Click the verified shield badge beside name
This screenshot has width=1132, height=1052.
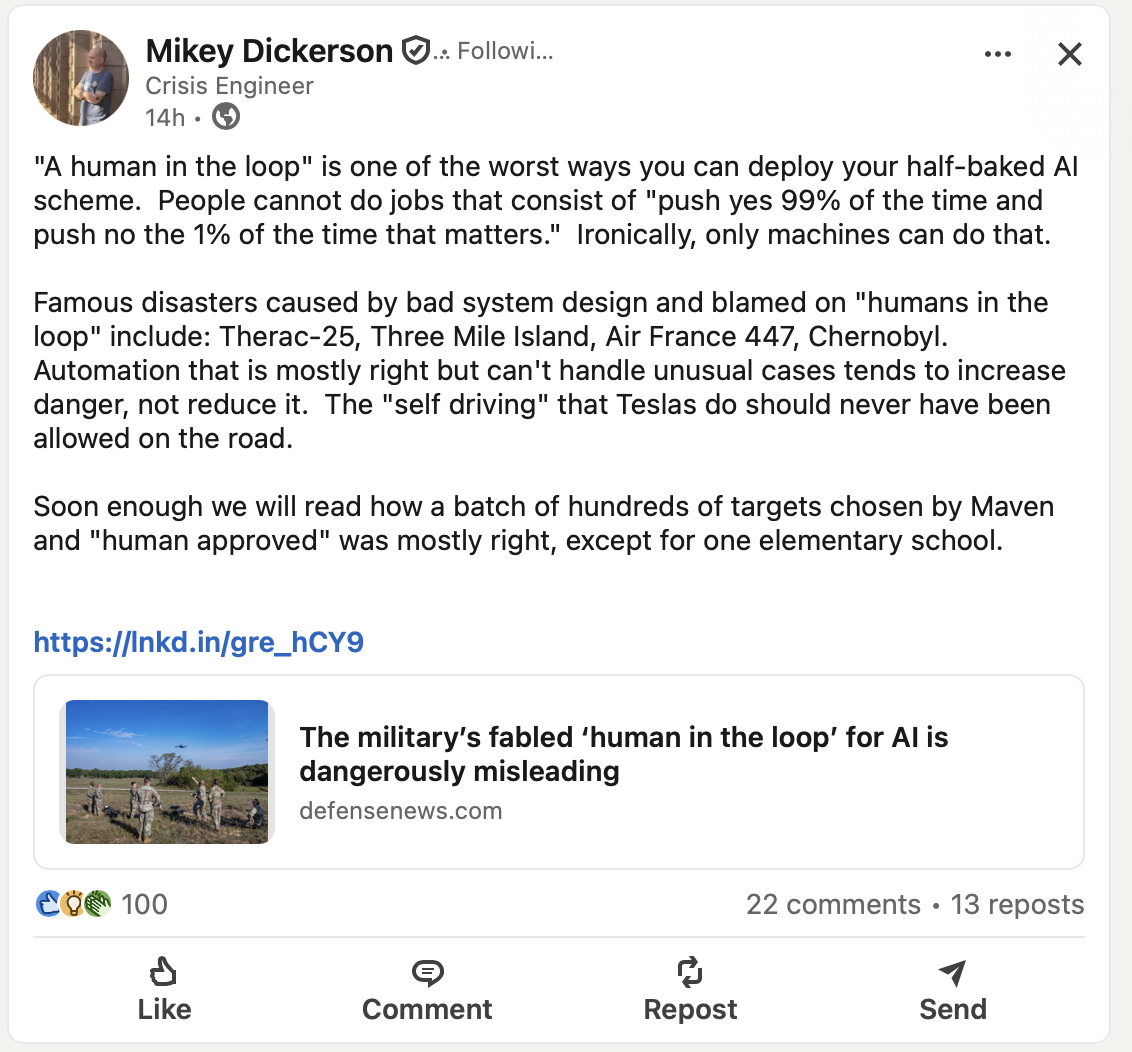[414, 50]
